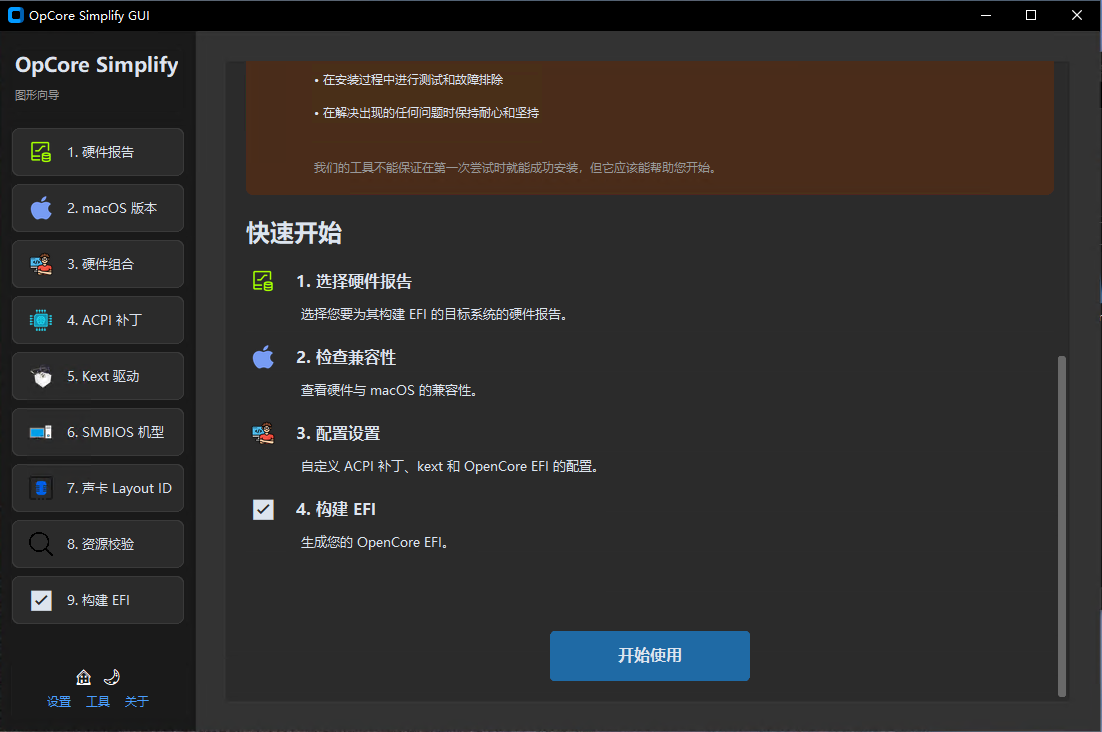This screenshot has width=1102, height=732.
Task: Click the 快速开始 heading
Action: [x=294, y=233]
